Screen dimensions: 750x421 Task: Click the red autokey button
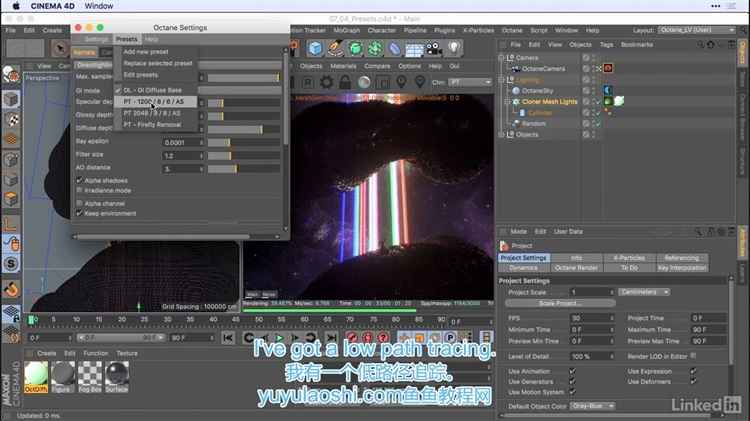click(x=367, y=337)
